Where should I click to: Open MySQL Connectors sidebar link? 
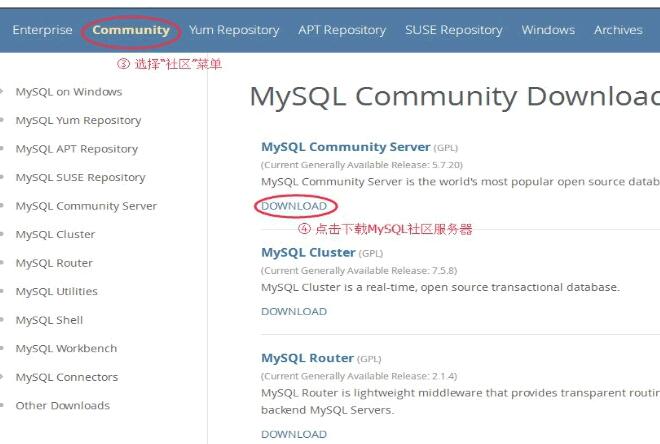pyautogui.click(x=67, y=377)
